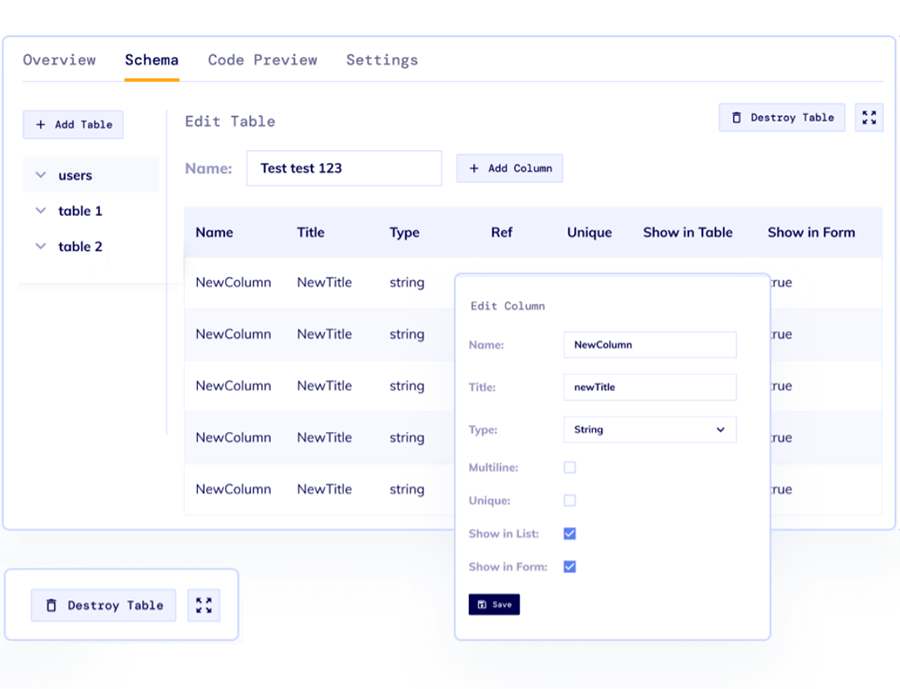Uncheck the Show in List checkbox

570,534
